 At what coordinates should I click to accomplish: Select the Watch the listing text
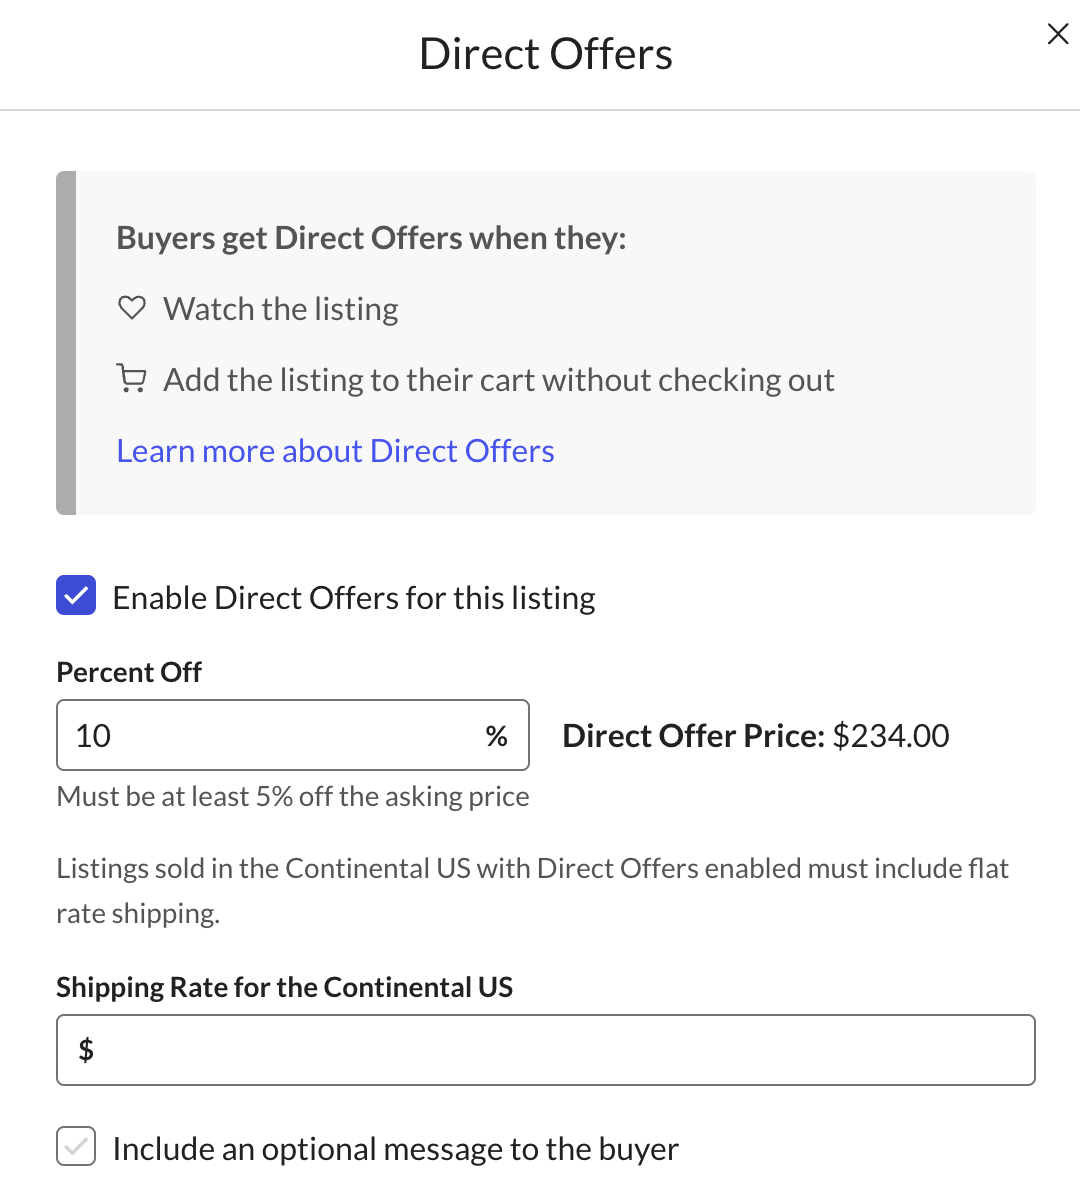click(x=281, y=309)
